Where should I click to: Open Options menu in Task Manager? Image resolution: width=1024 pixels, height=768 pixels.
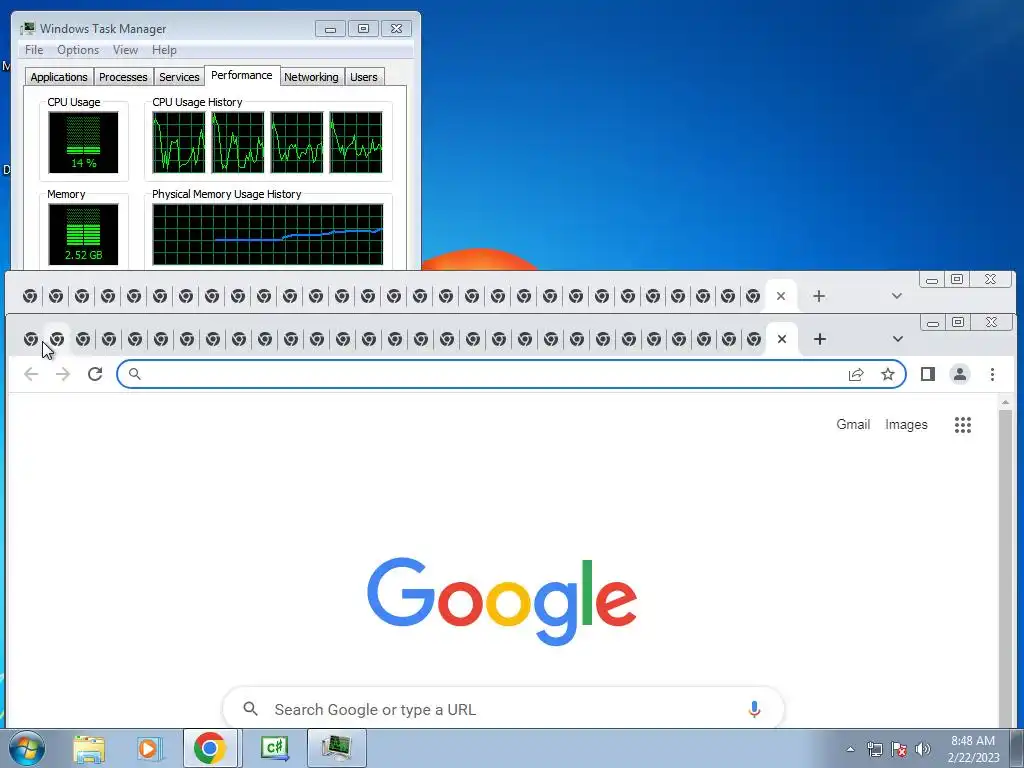pos(78,50)
